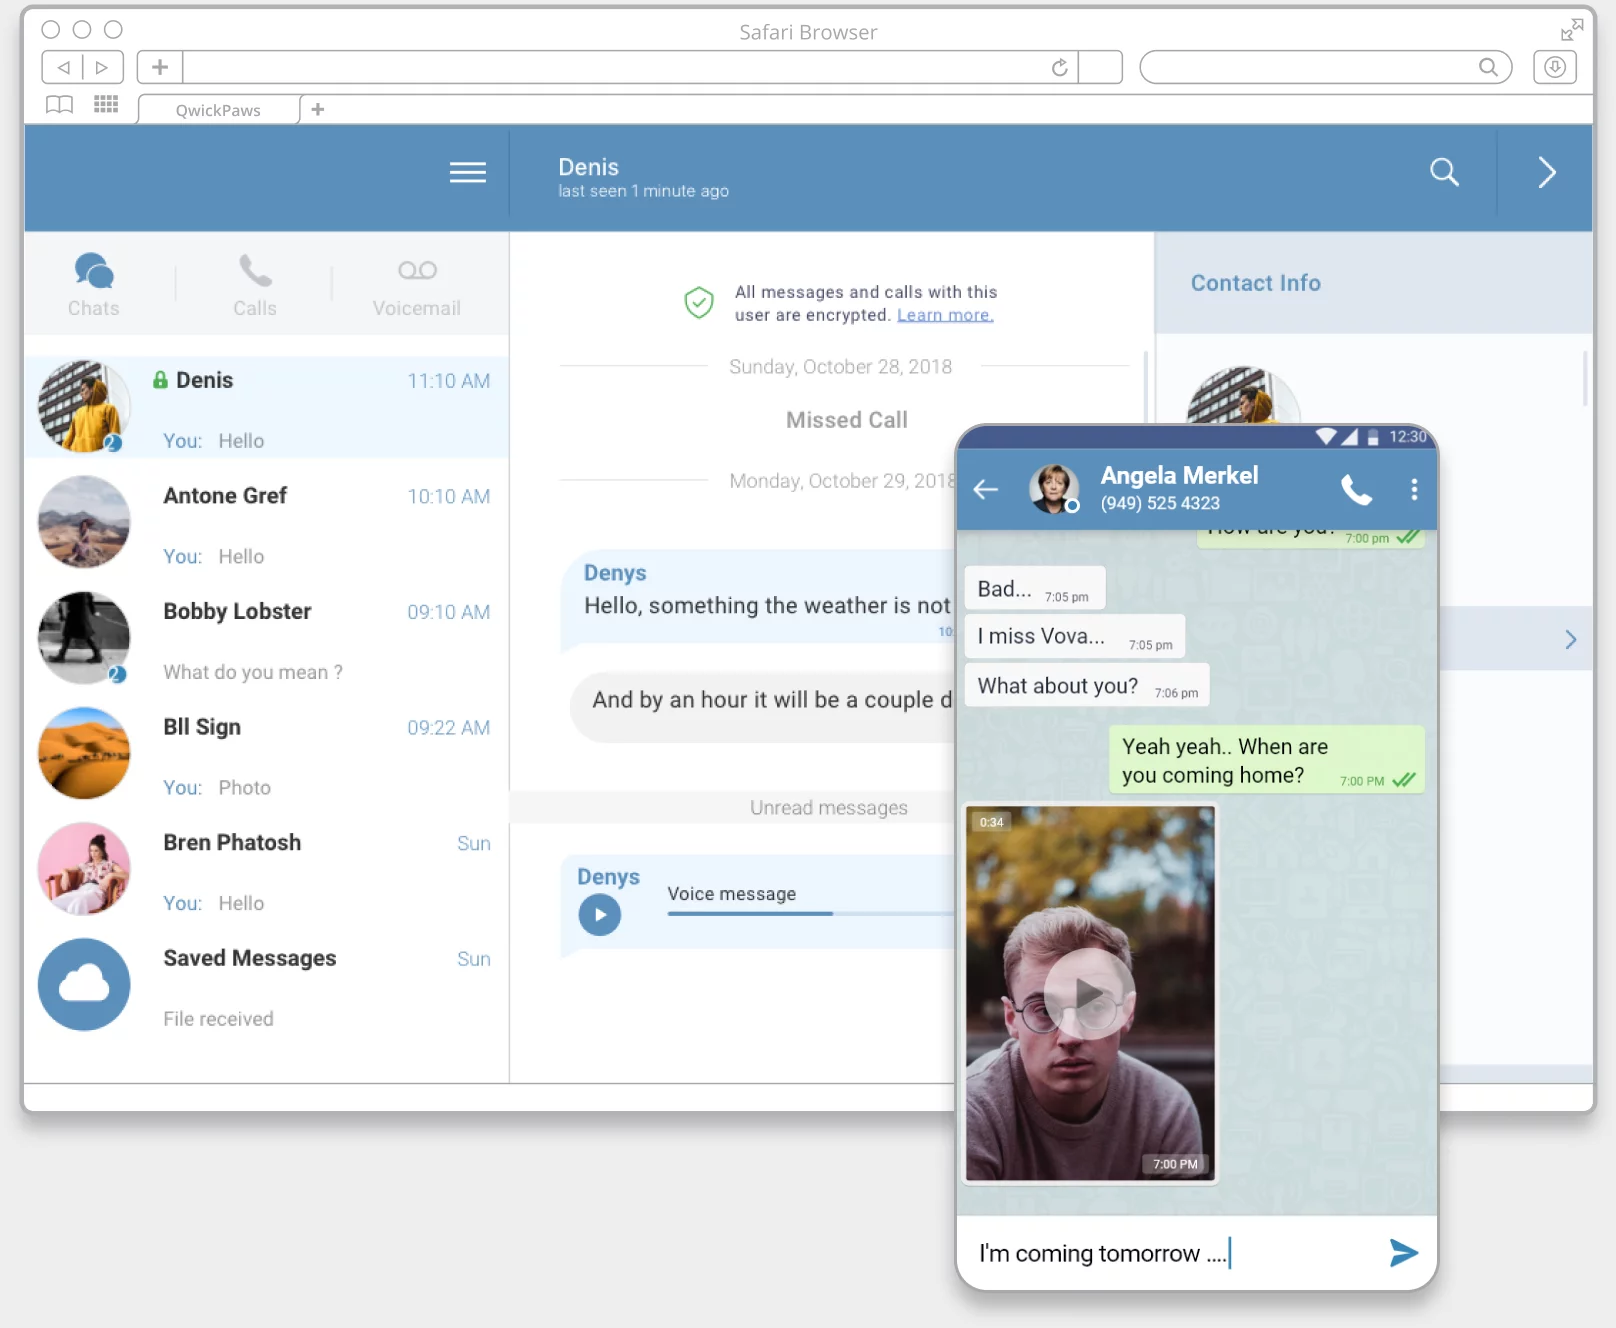The height and width of the screenshot is (1328, 1616).
Task: Click the magnifier icon in browser search field
Action: click(x=1489, y=67)
